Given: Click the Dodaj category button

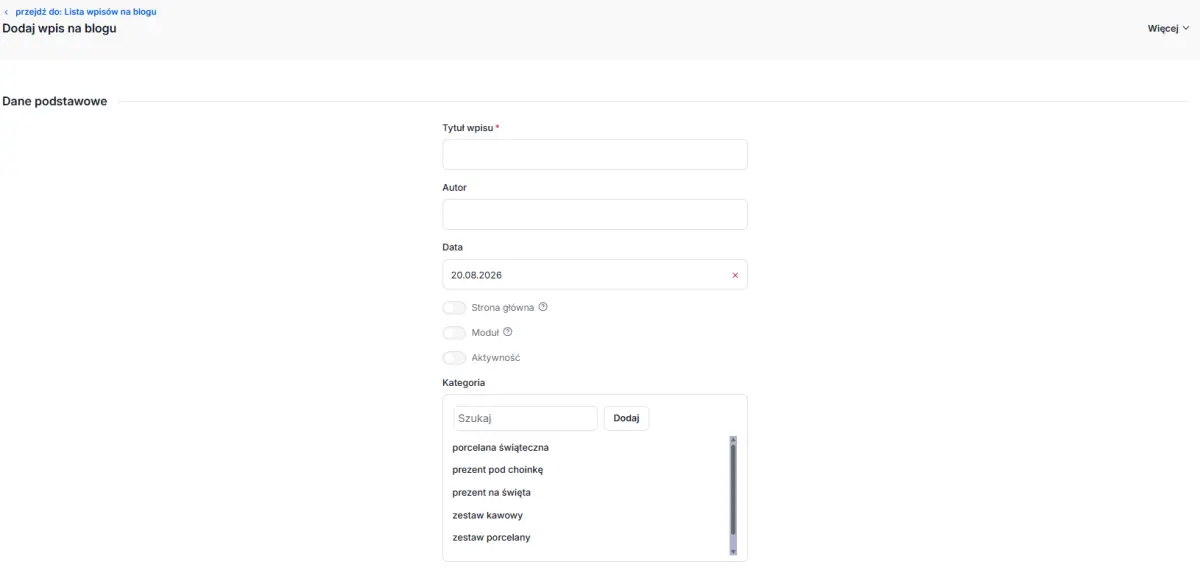Looking at the screenshot, I should (x=626, y=418).
